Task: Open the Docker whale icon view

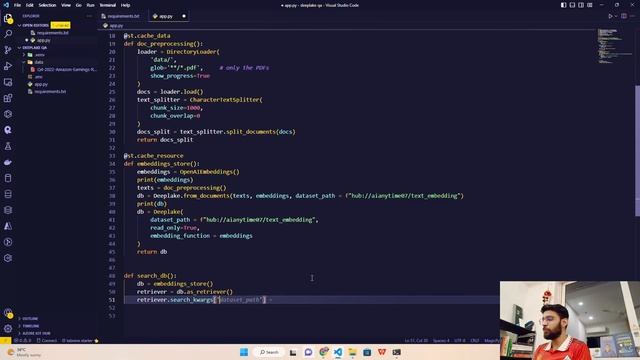Action: click(8, 162)
